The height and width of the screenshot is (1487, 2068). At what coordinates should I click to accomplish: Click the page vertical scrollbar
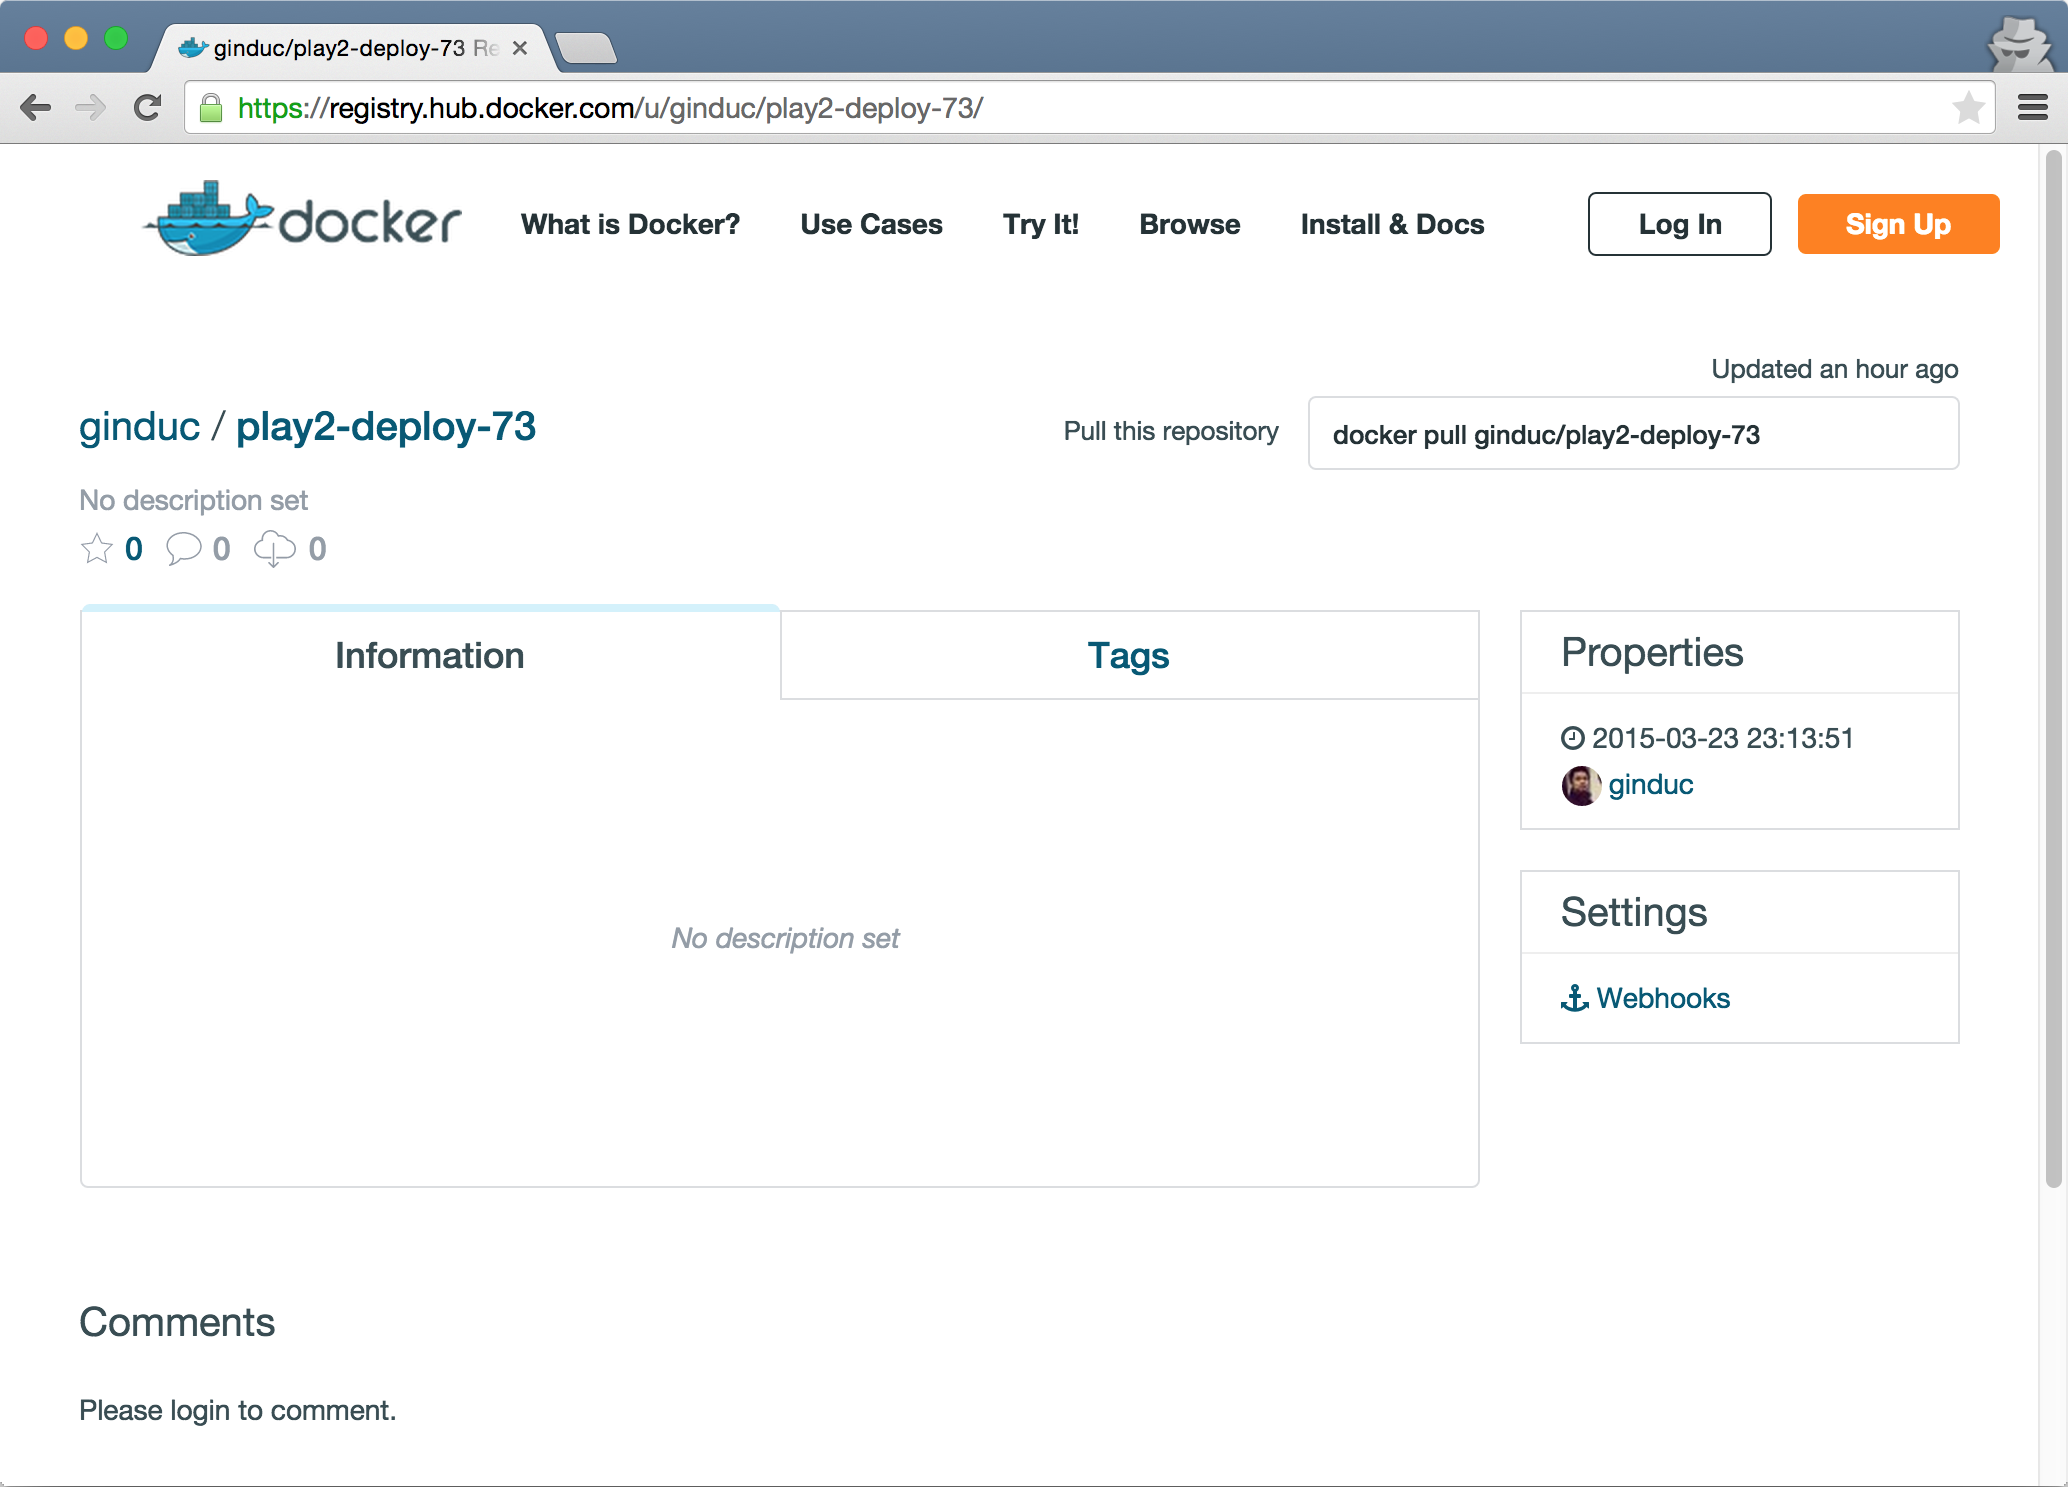[x=2054, y=668]
